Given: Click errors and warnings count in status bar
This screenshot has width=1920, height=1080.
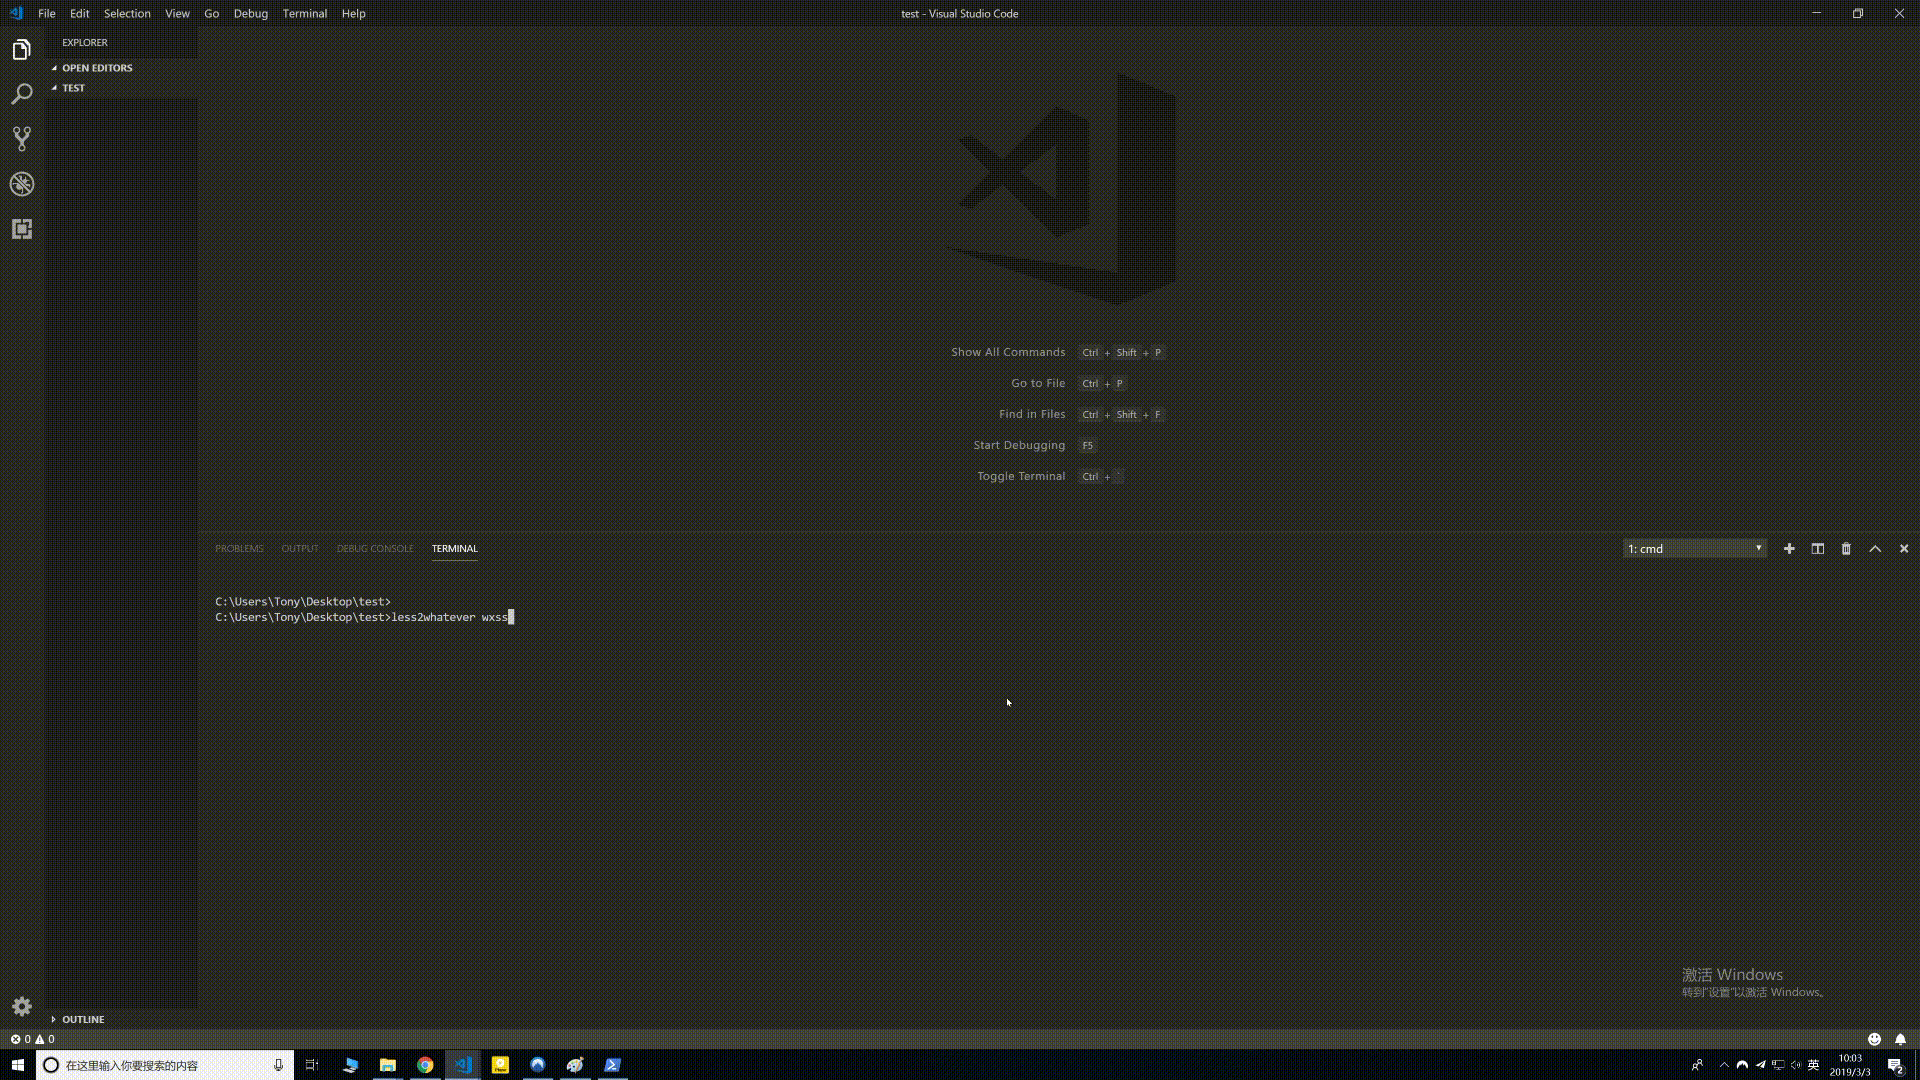Looking at the screenshot, I should tap(32, 1039).
